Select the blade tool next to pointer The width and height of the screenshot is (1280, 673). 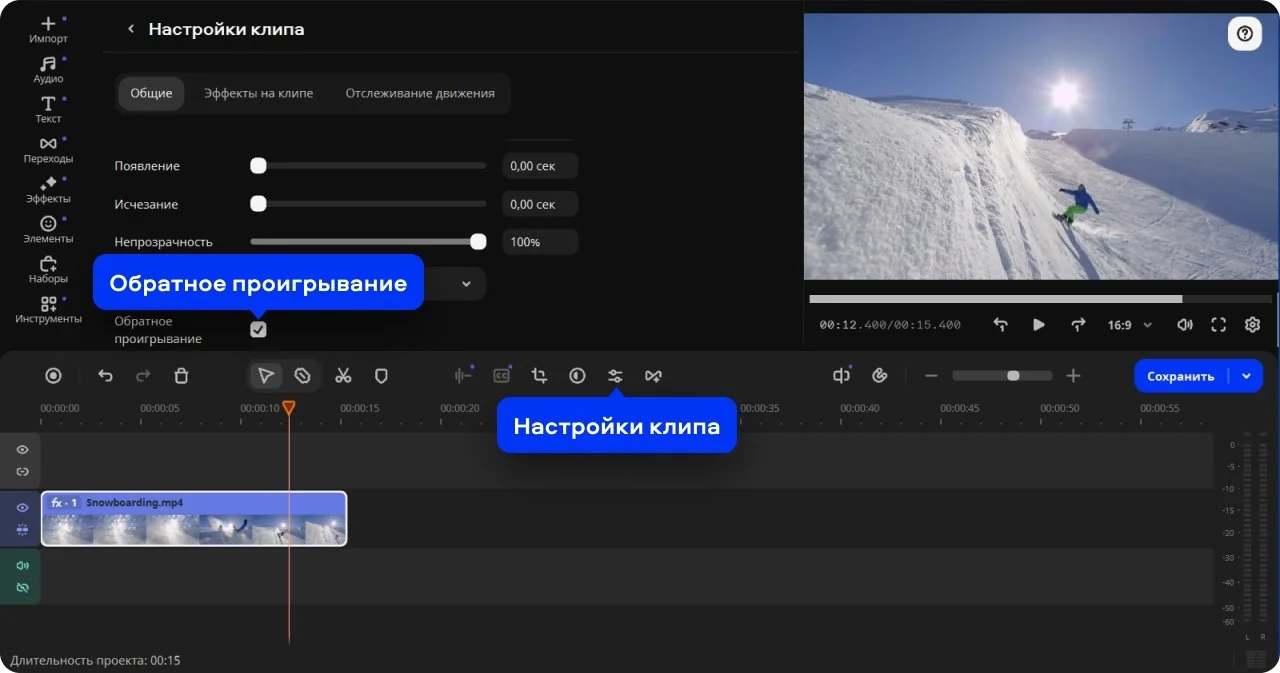[x=302, y=376]
